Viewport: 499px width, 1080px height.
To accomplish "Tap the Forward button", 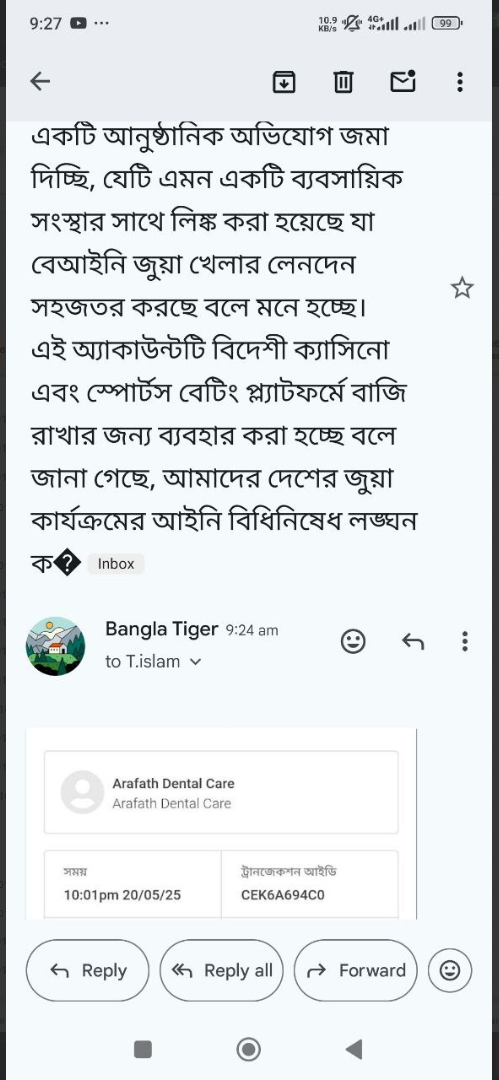I will (356, 970).
